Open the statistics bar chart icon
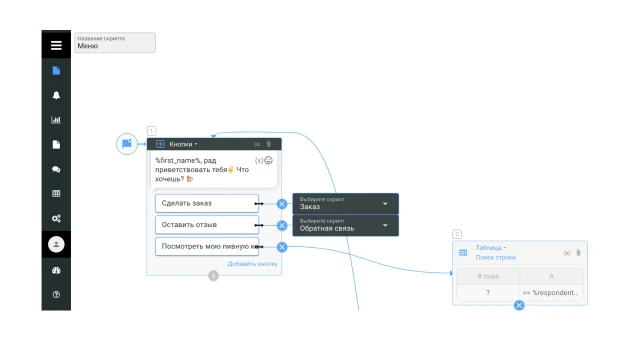Viewport: 640px width, 360px height. tap(56, 120)
